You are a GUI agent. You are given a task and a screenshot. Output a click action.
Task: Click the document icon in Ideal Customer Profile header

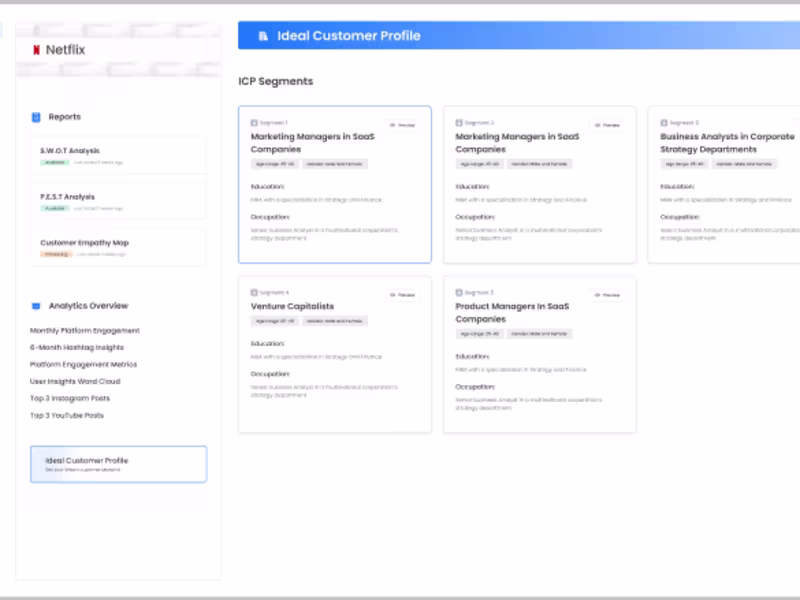click(x=263, y=36)
